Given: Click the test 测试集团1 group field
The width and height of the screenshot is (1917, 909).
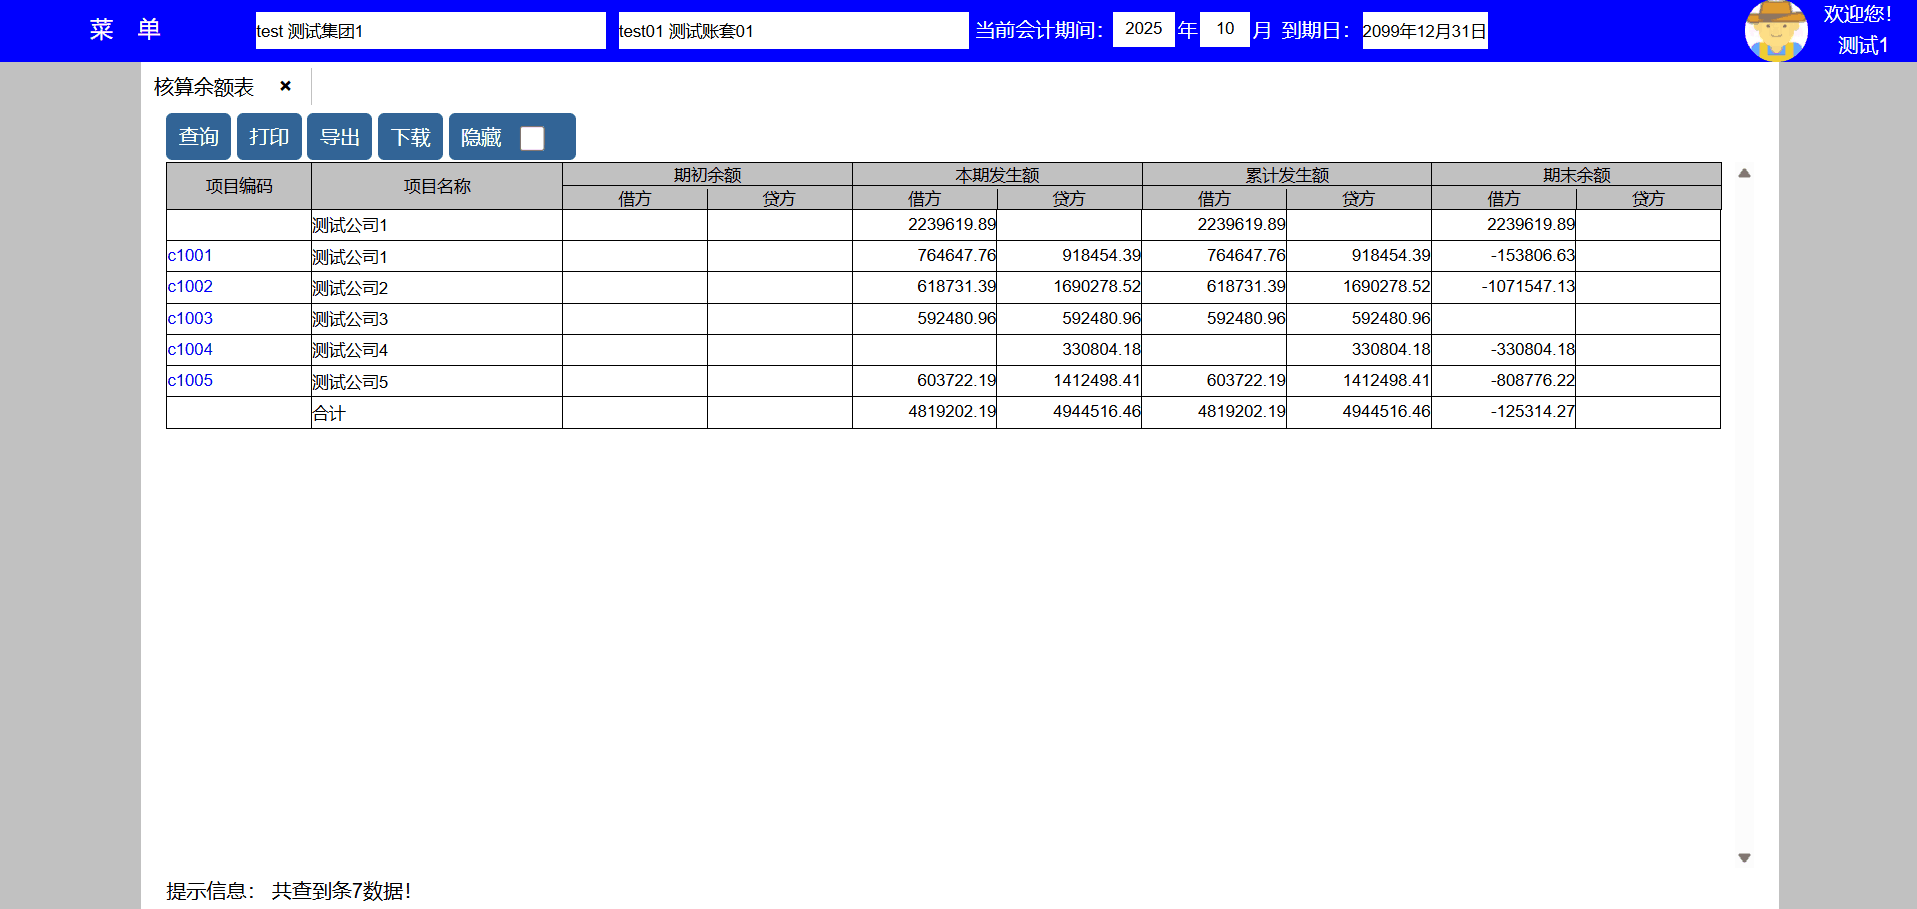Looking at the screenshot, I should point(430,31).
